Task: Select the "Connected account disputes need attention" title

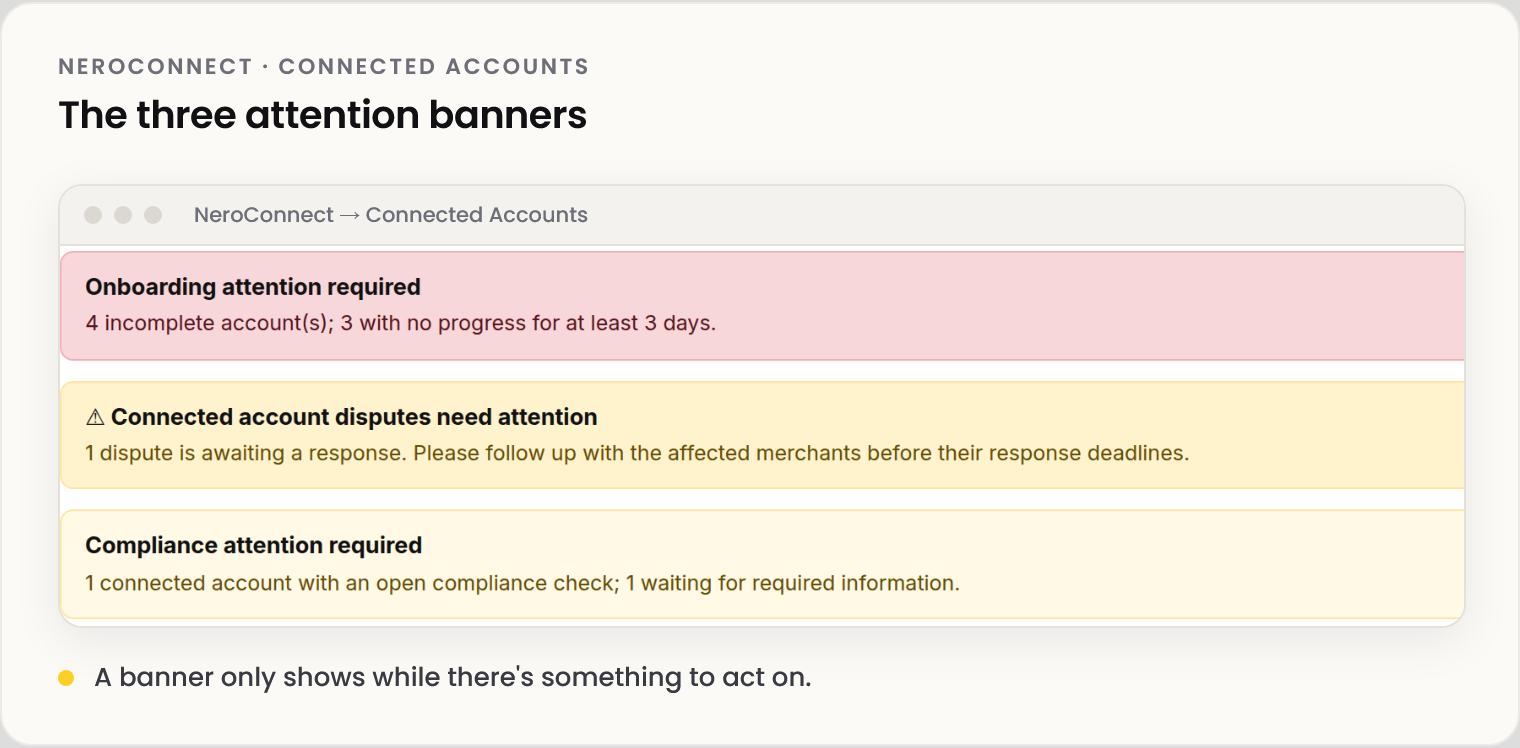Action: point(354,417)
